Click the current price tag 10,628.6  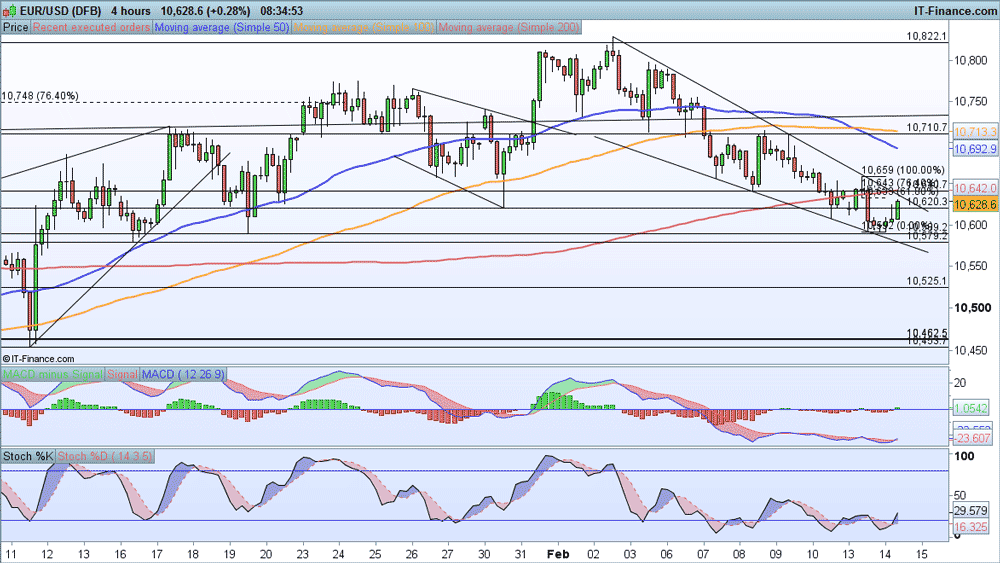click(x=974, y=205)
